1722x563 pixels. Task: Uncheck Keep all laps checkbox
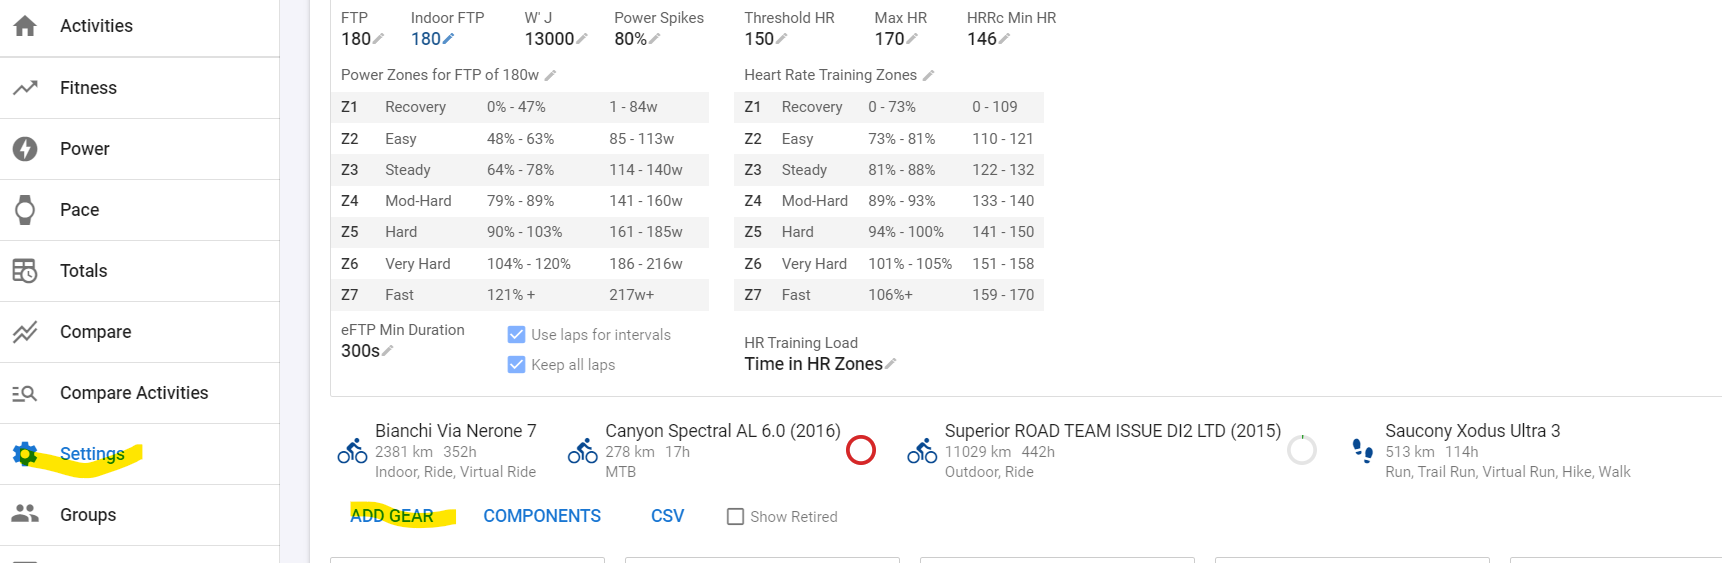coord(517,365)
